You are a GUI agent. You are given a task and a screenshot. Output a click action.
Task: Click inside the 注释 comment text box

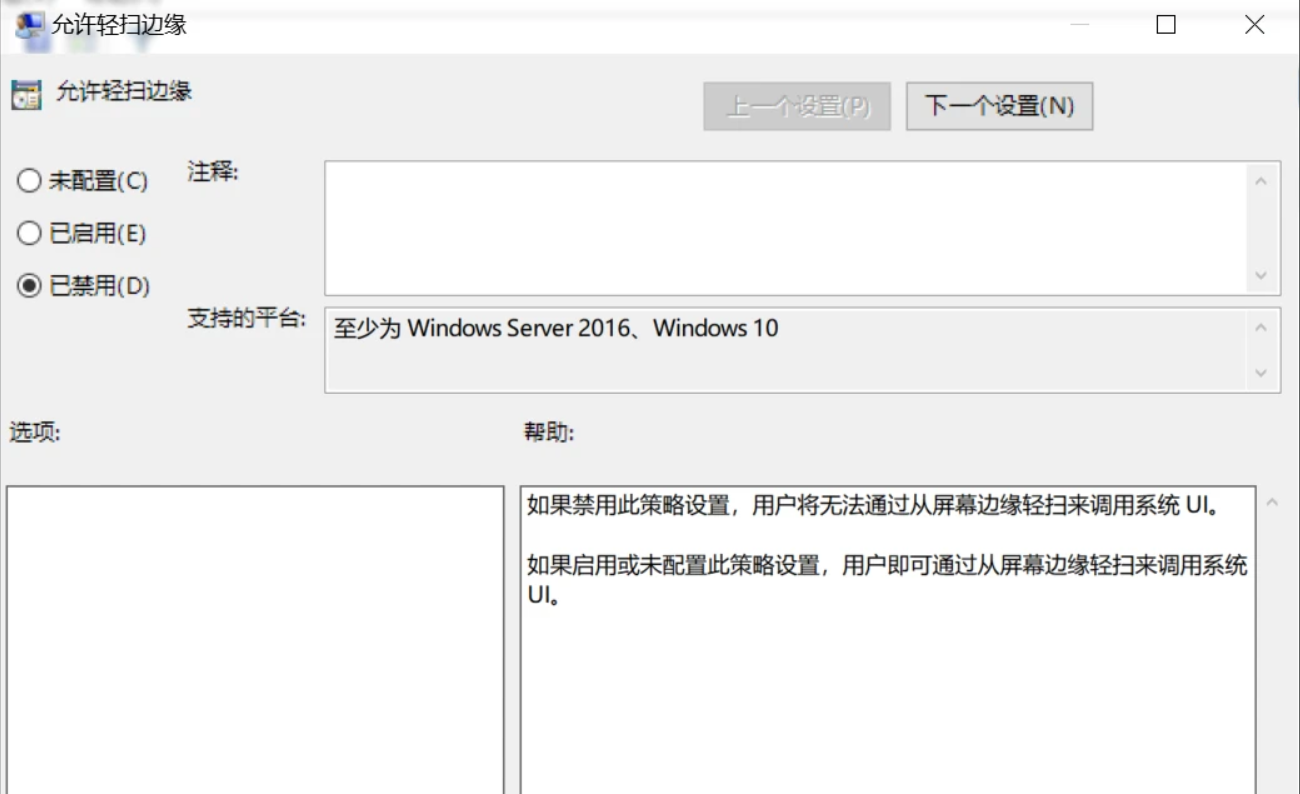click(x=785, y=228)
